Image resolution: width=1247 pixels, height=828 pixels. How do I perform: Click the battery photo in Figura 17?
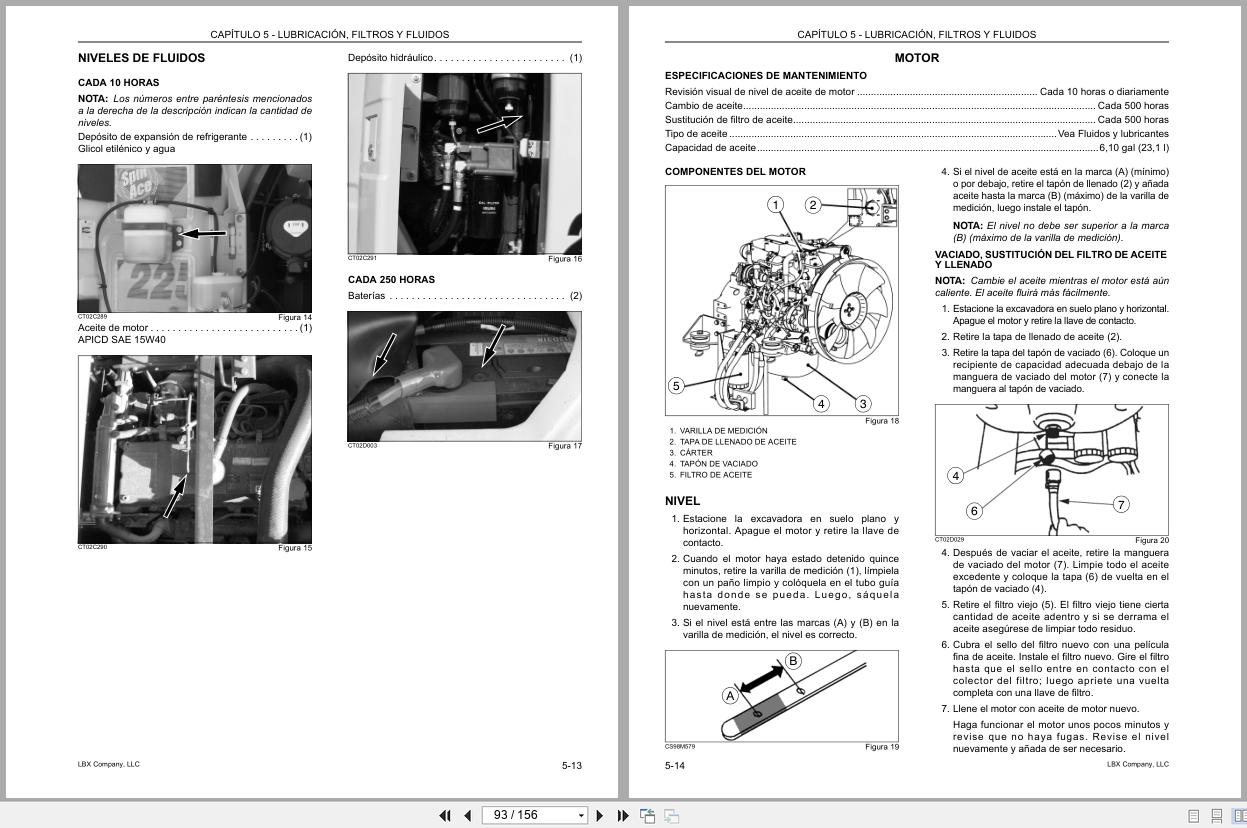[x=463, y=376]
